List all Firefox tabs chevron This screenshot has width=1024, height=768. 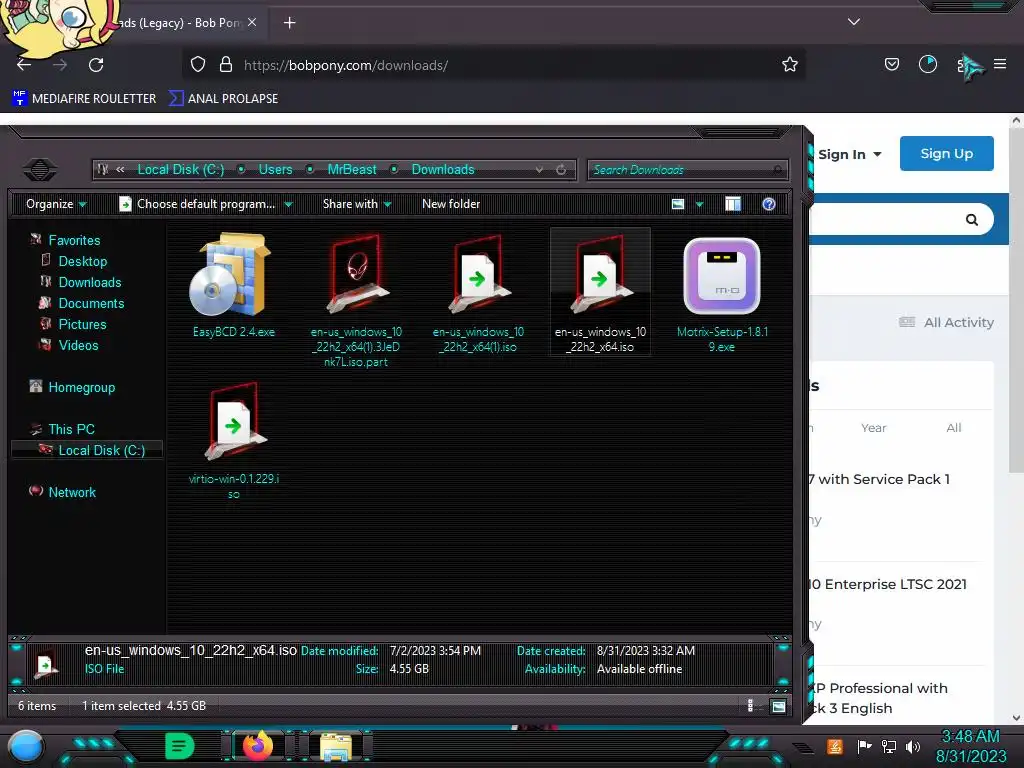854,22
